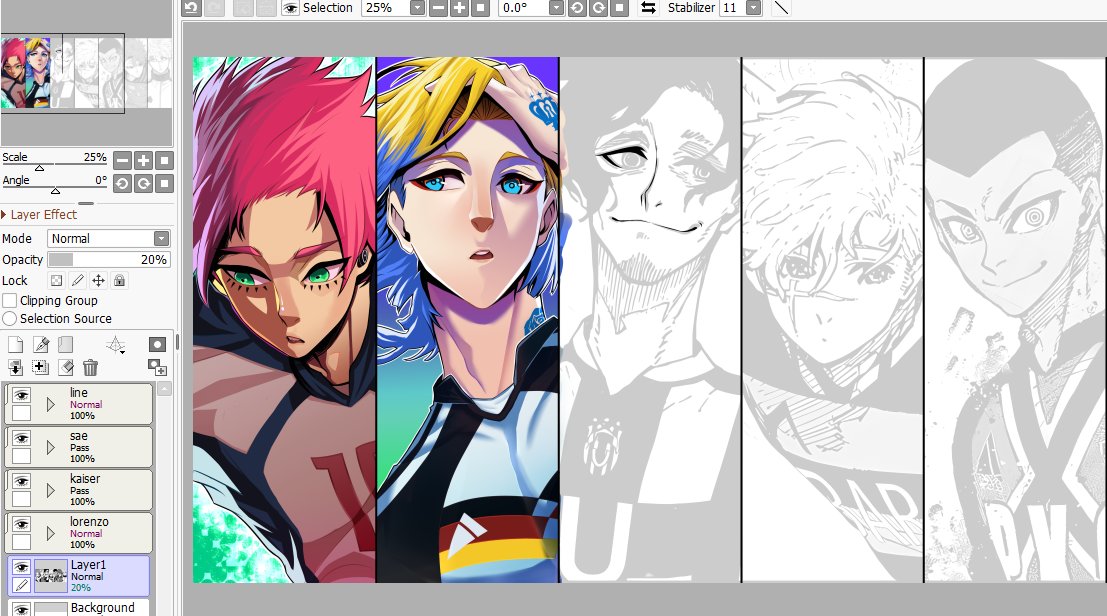The image size is (1107, 616).
Task: Zoom out using navigator minus button
Action: (x=122, y=161)
